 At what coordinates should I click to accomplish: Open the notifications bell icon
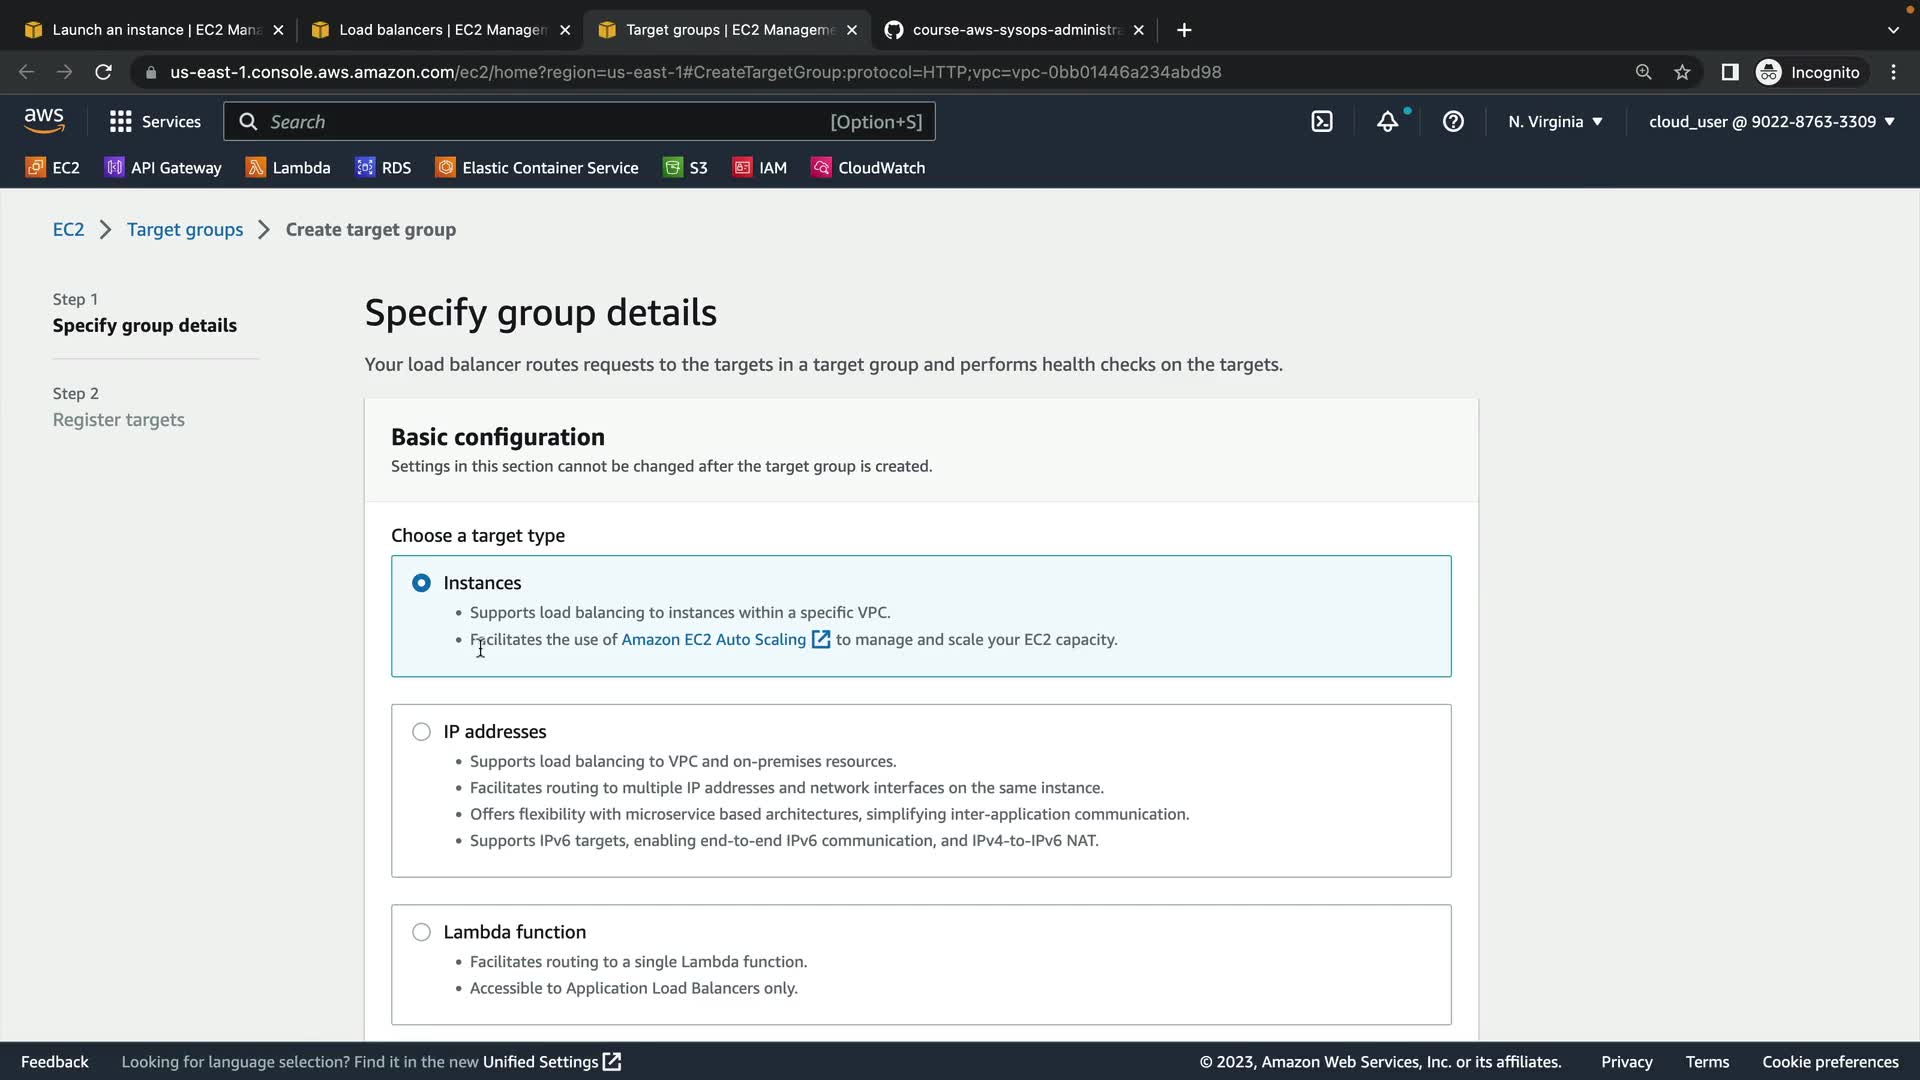click(x=1387, y=122)
